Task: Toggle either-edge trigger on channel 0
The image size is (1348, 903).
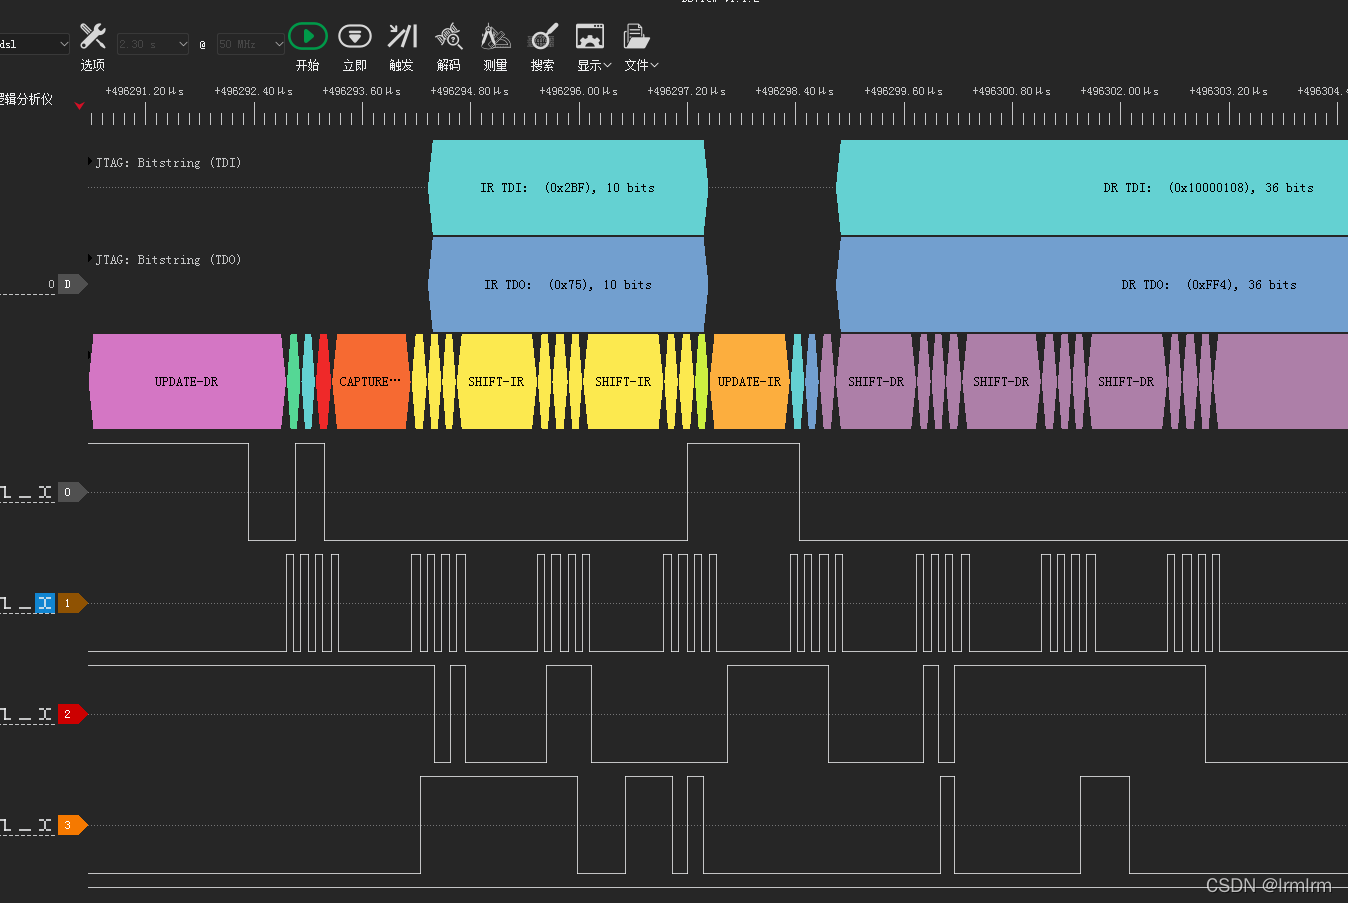Action: tap(45, 492)
